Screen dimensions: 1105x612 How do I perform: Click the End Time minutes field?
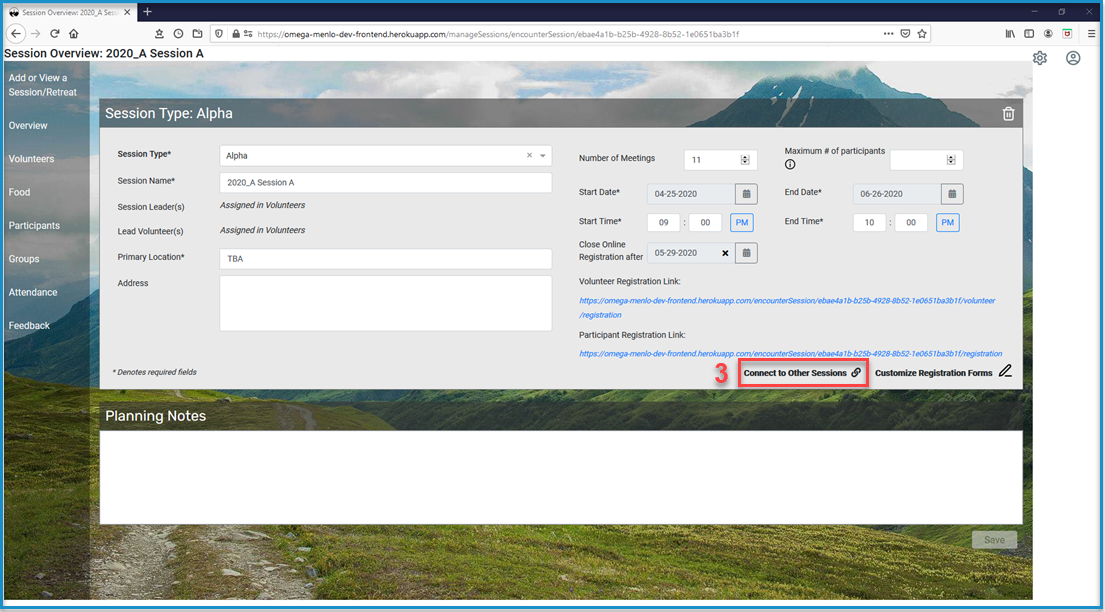pos(911,223)
